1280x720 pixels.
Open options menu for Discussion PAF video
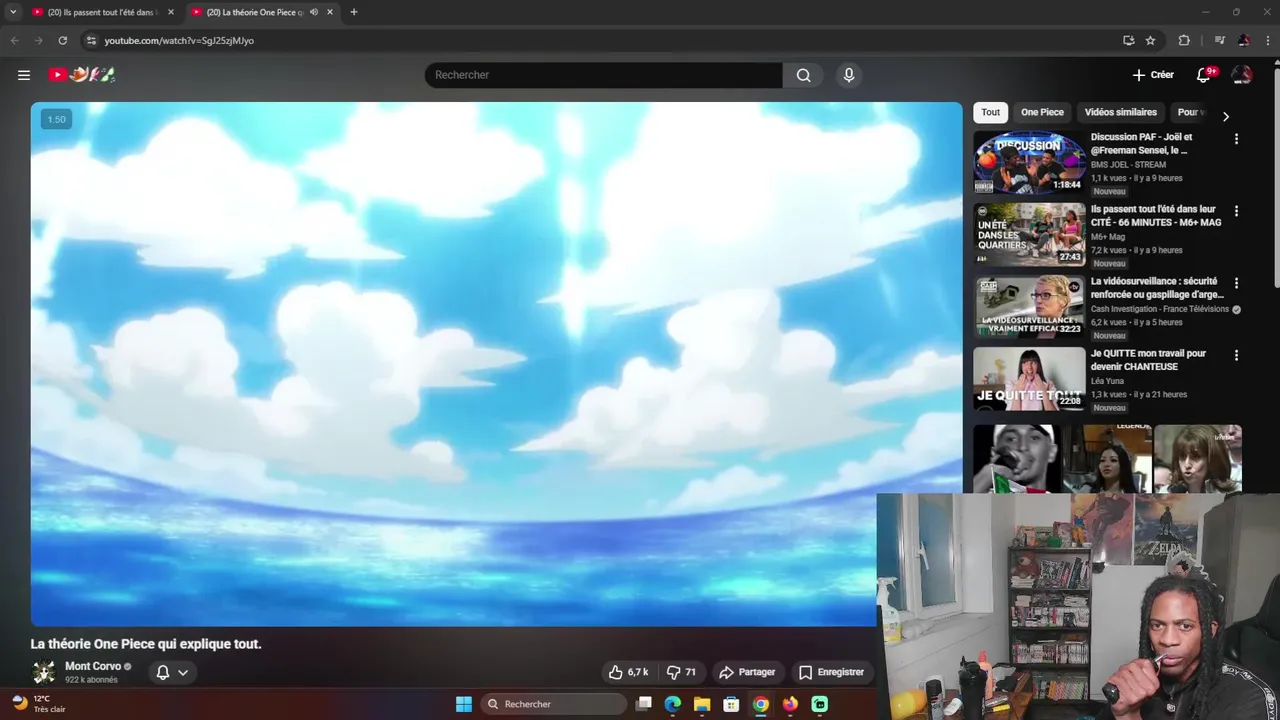click(1236, 139)
